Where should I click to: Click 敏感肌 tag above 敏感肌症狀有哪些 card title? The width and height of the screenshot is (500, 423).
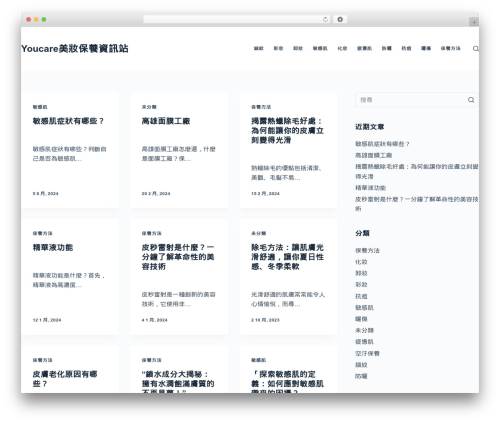click(x=40, y=107)
